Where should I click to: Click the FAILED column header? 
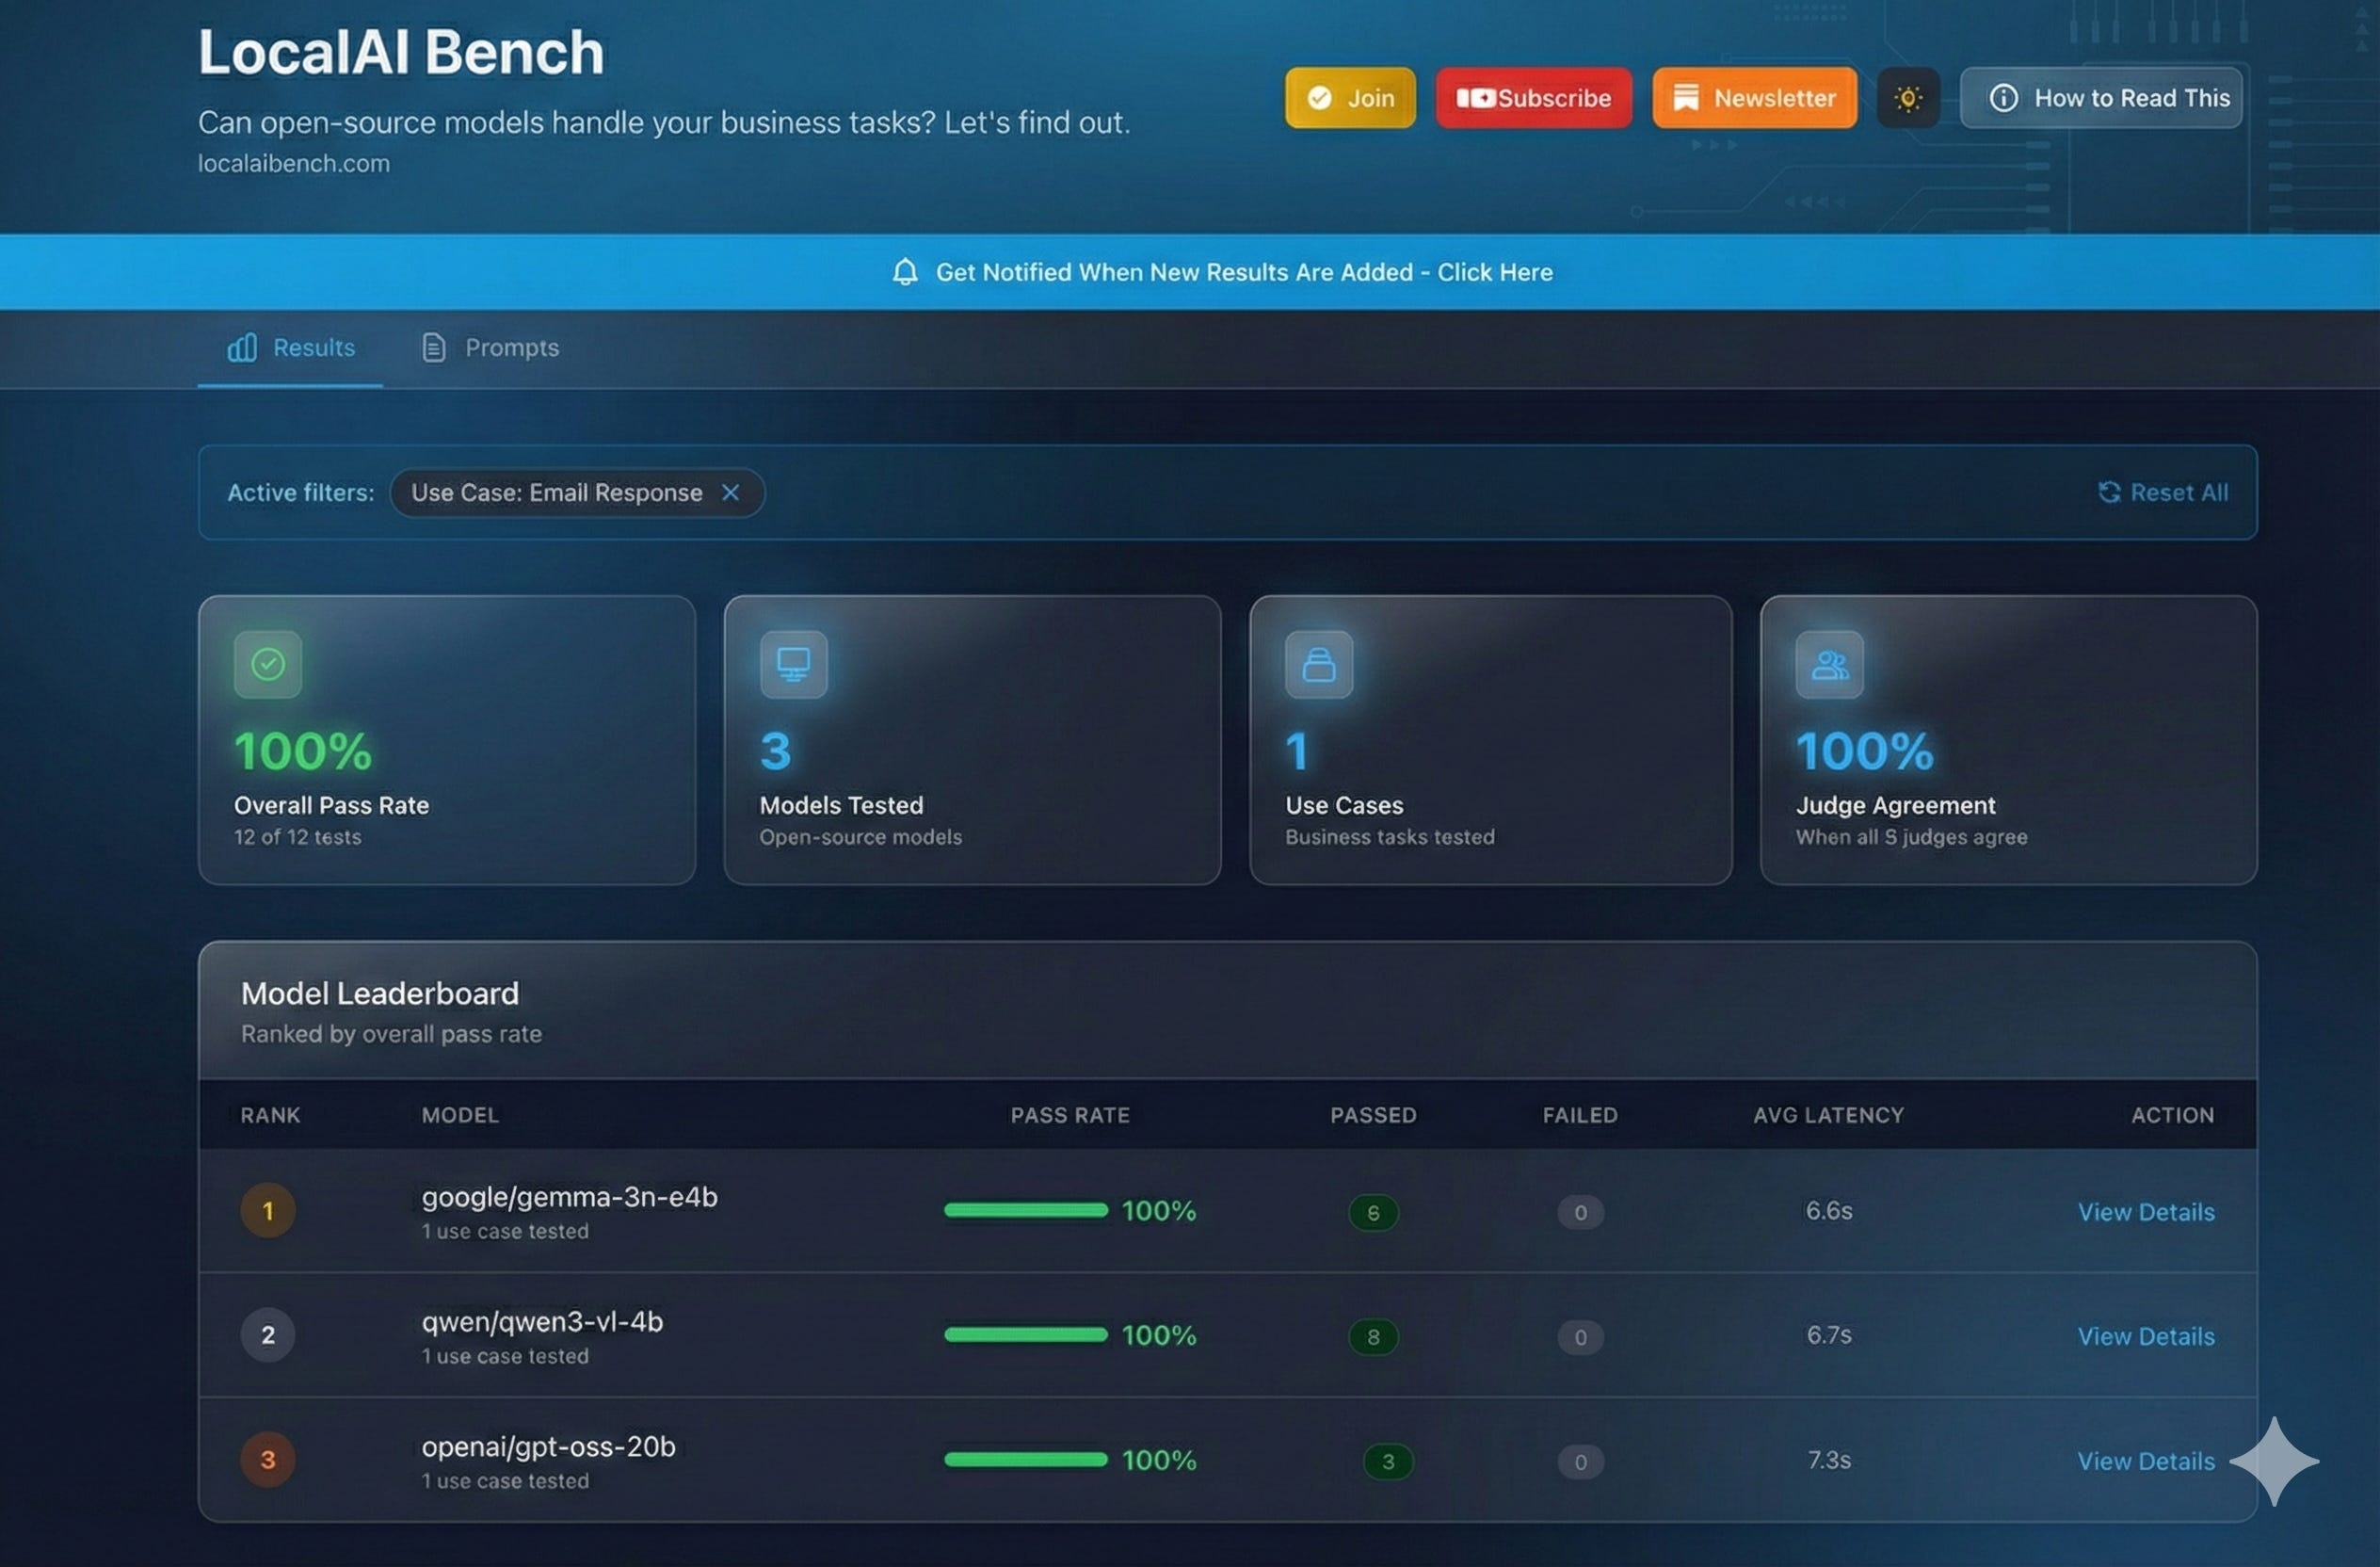click(x=1580, y=1115)
